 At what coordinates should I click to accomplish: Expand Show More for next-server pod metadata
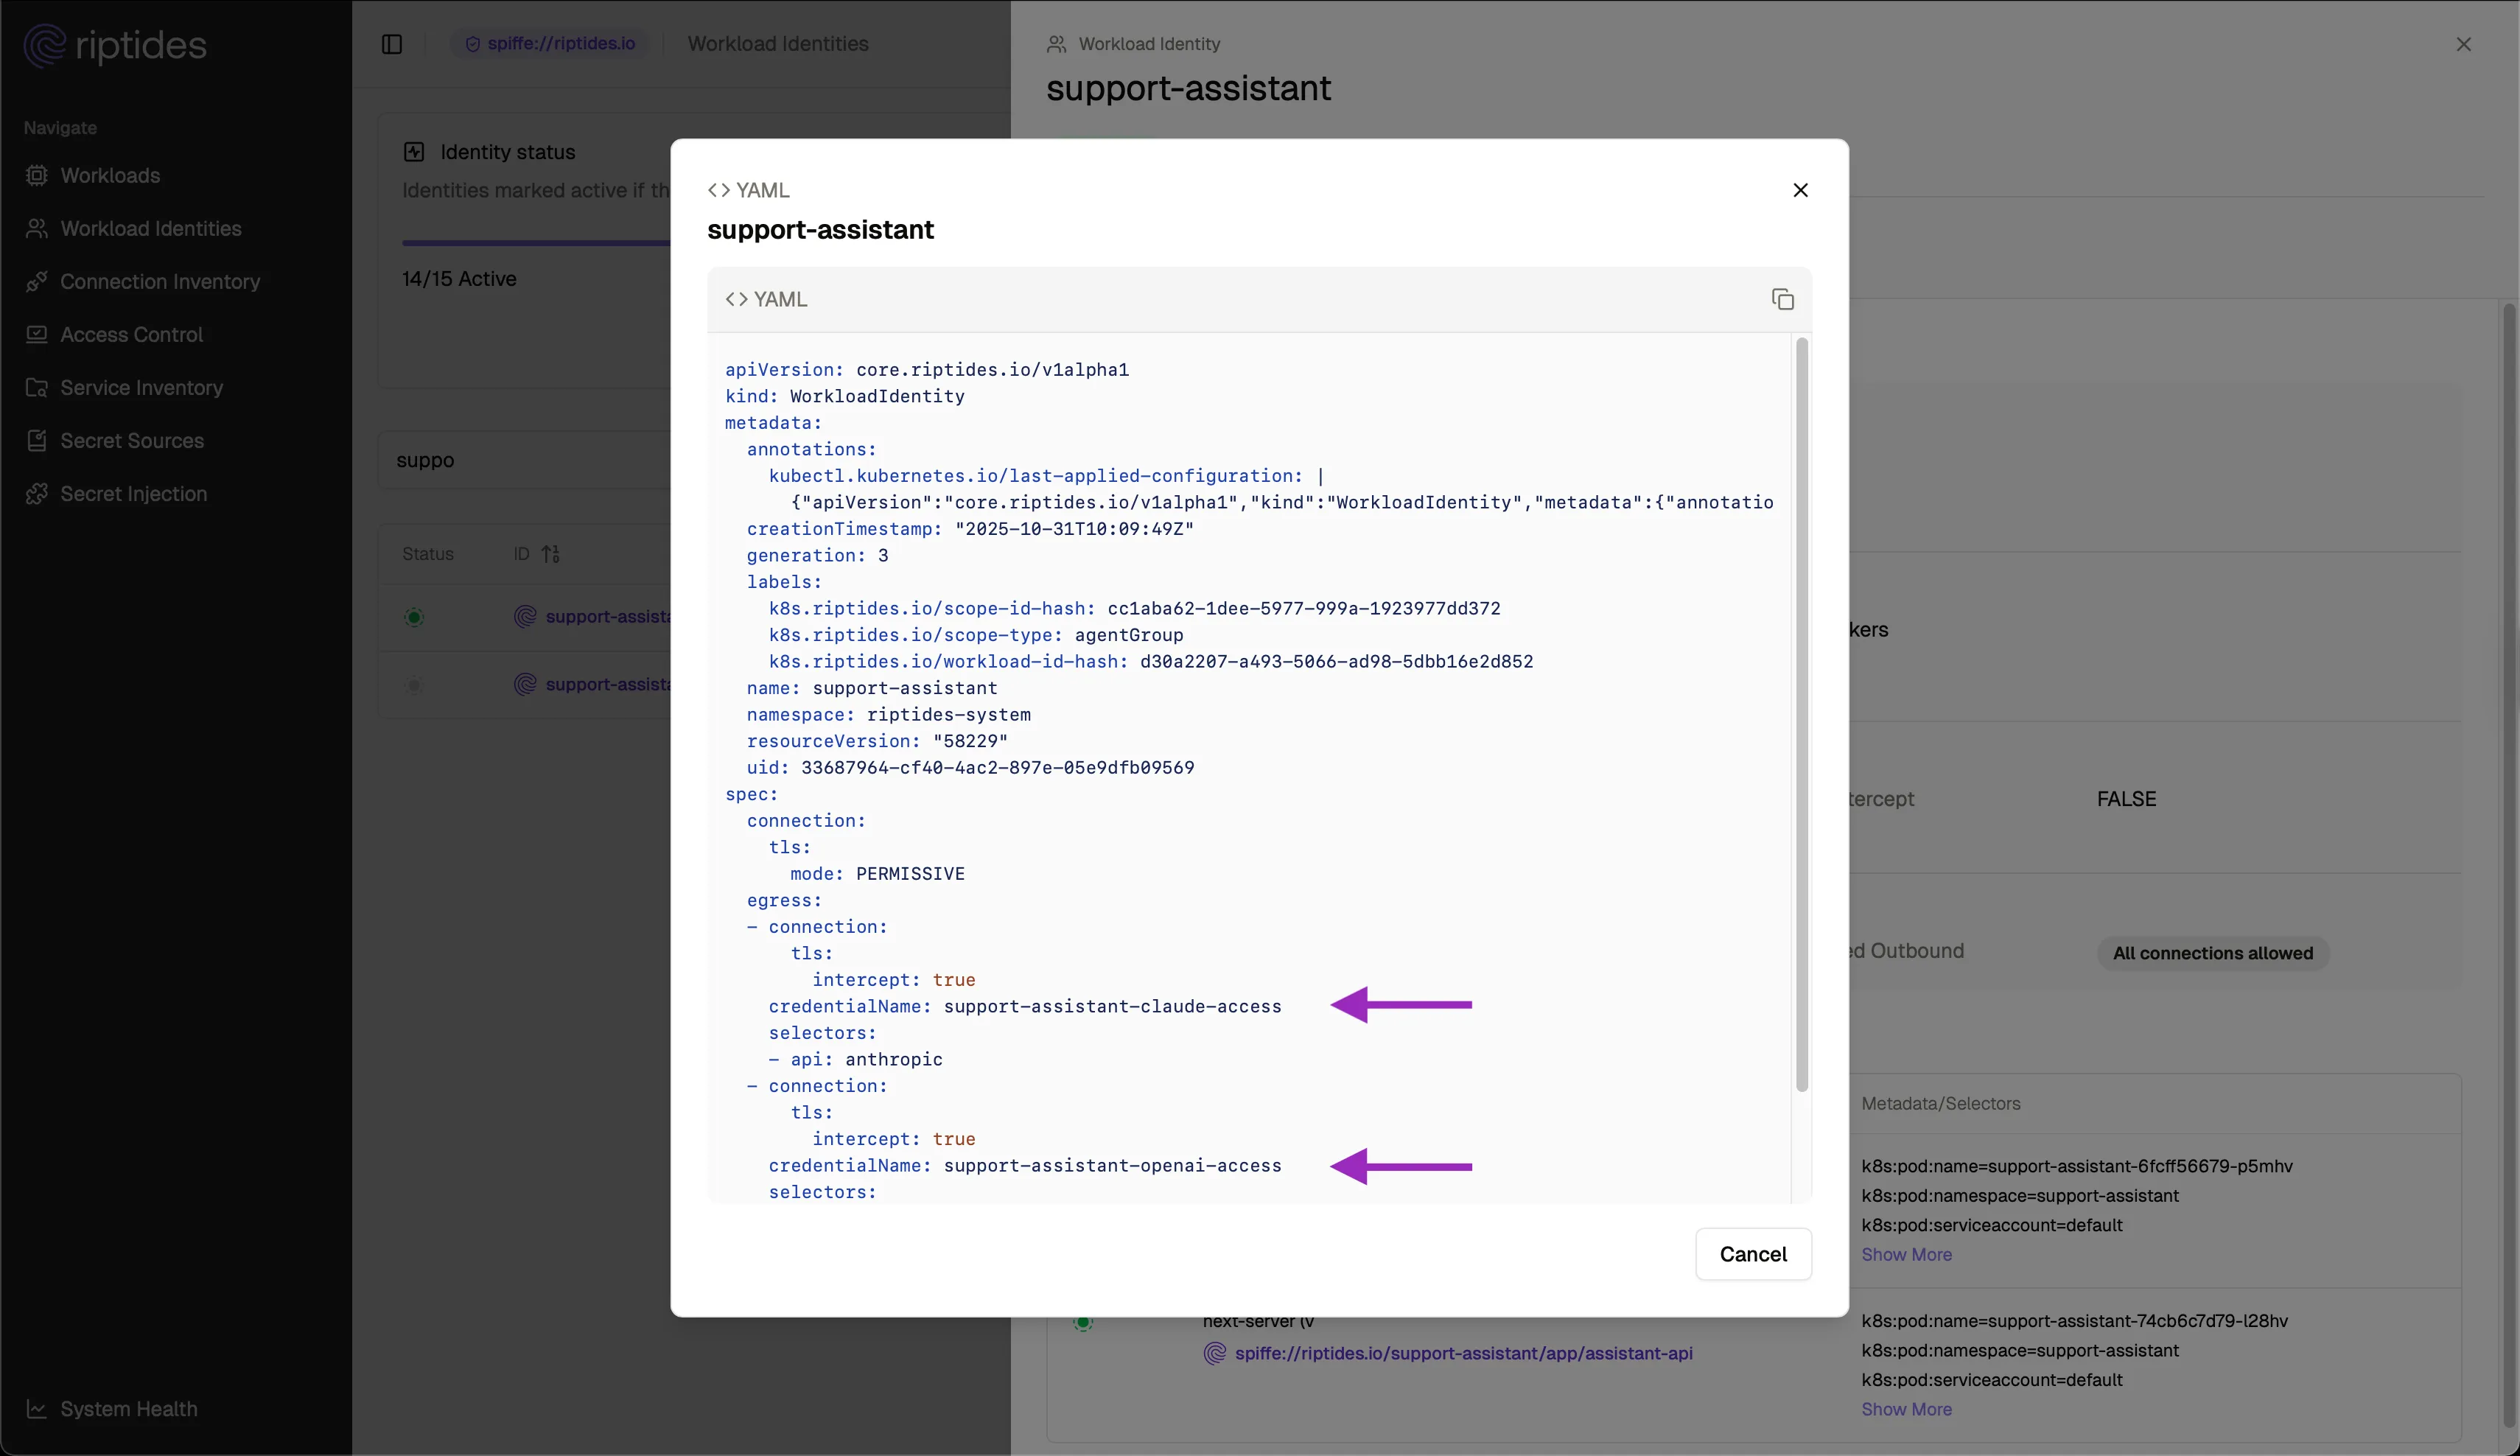tap(1906, 1409)
